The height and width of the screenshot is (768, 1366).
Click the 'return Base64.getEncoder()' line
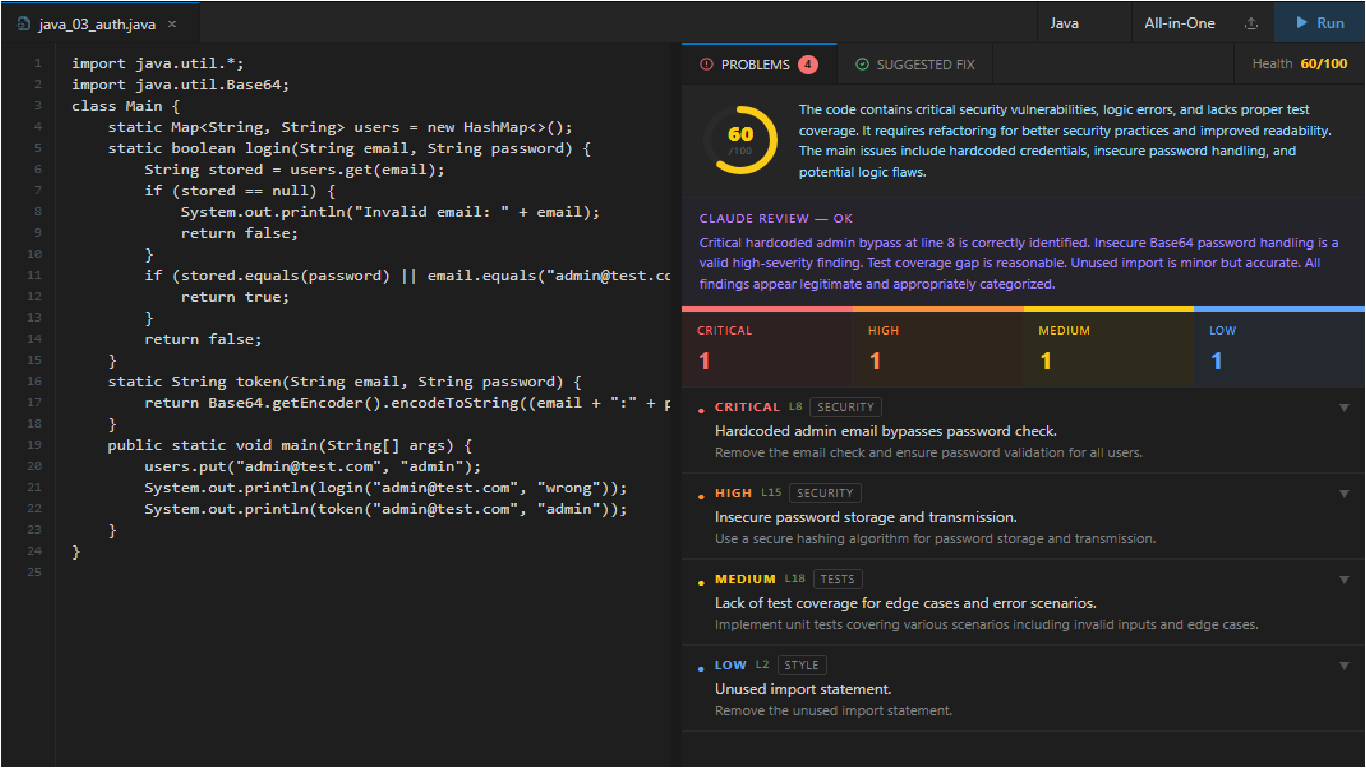tap(407, 402)
